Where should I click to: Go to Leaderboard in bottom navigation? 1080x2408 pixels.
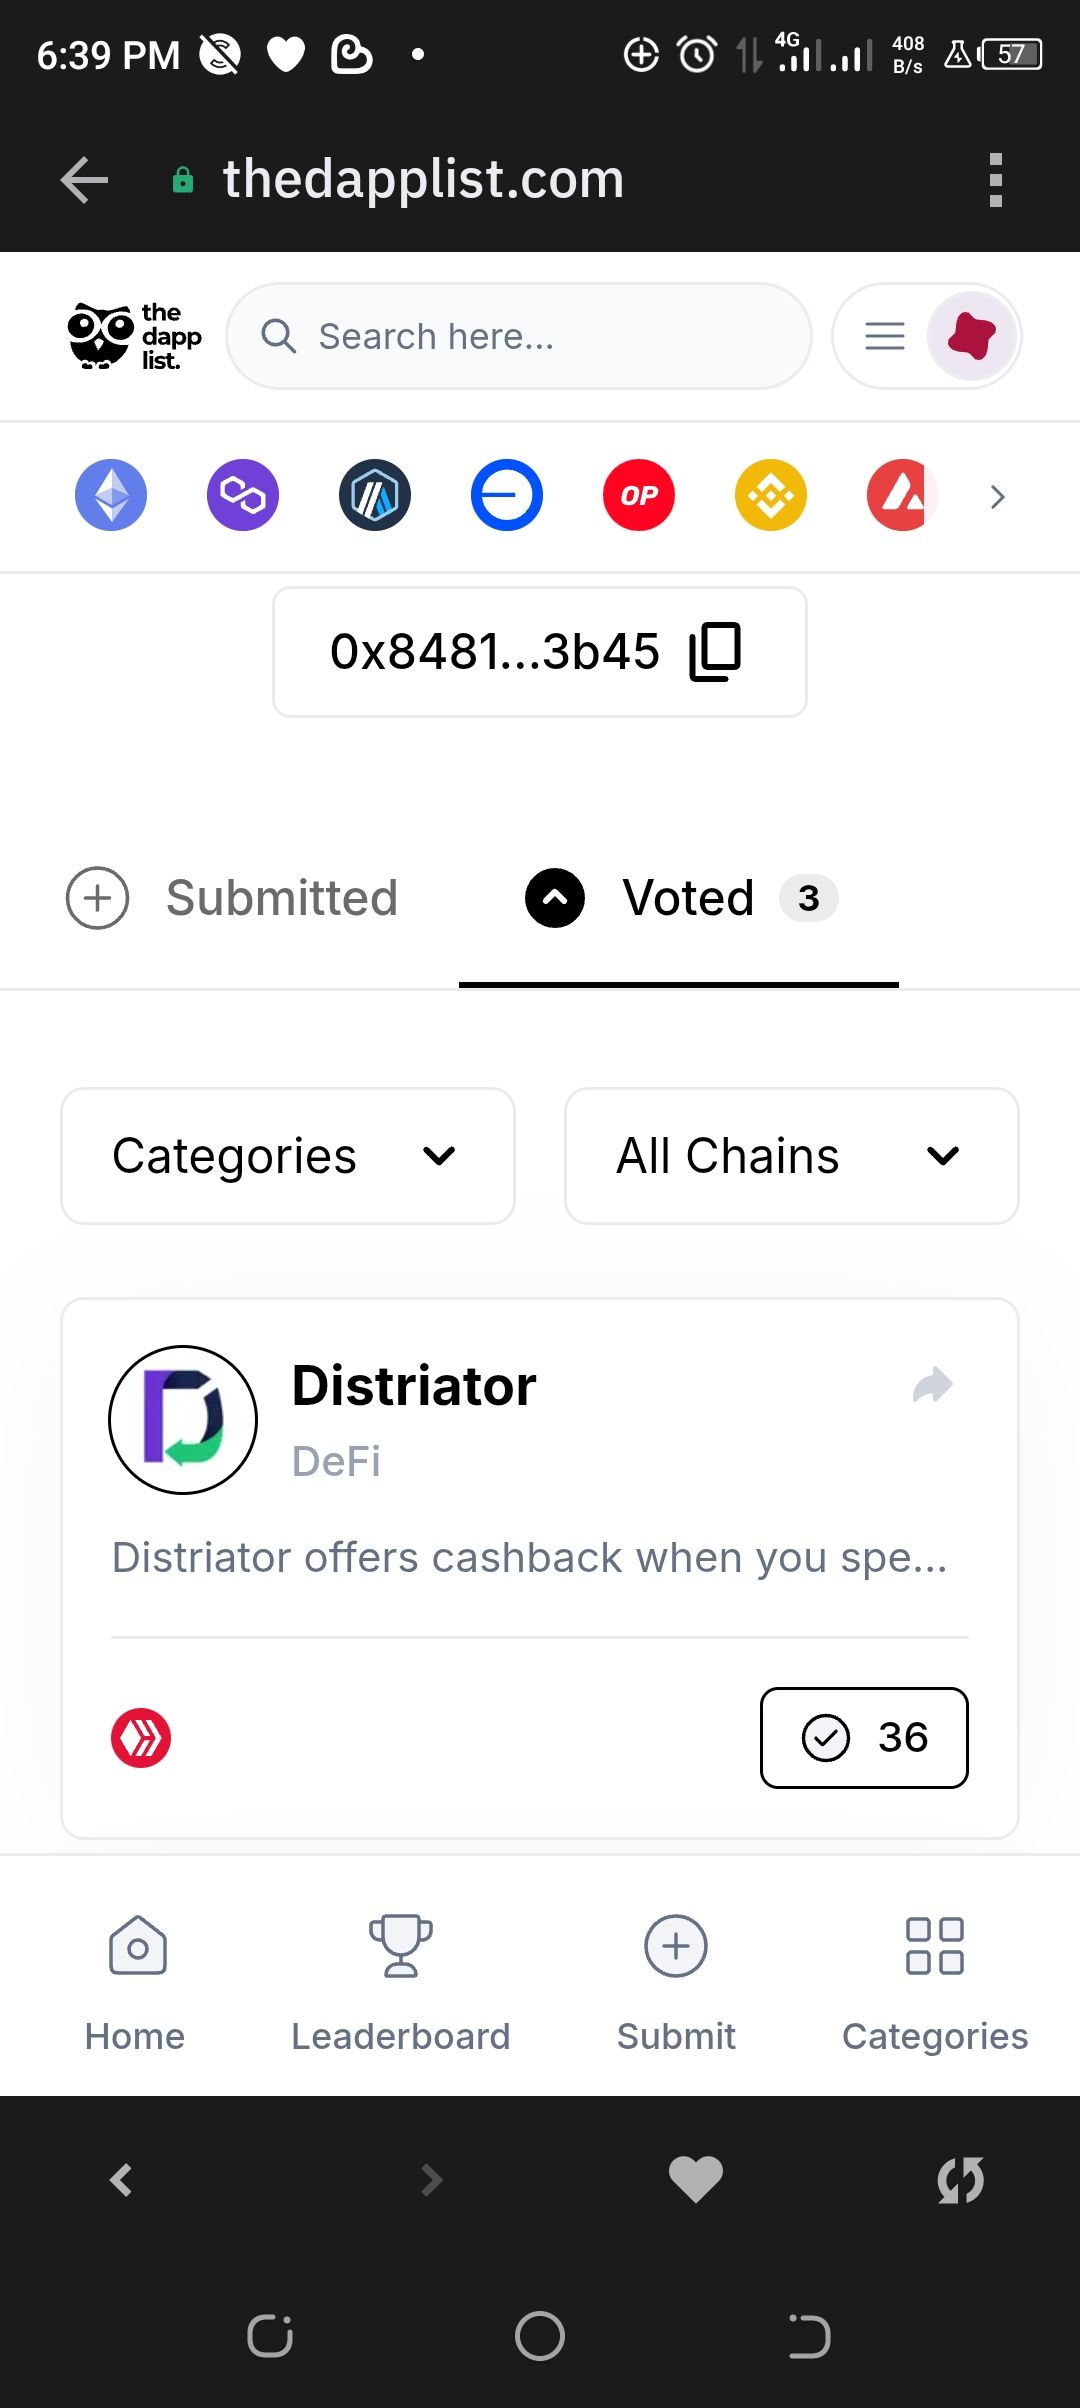coord(400,1976)
